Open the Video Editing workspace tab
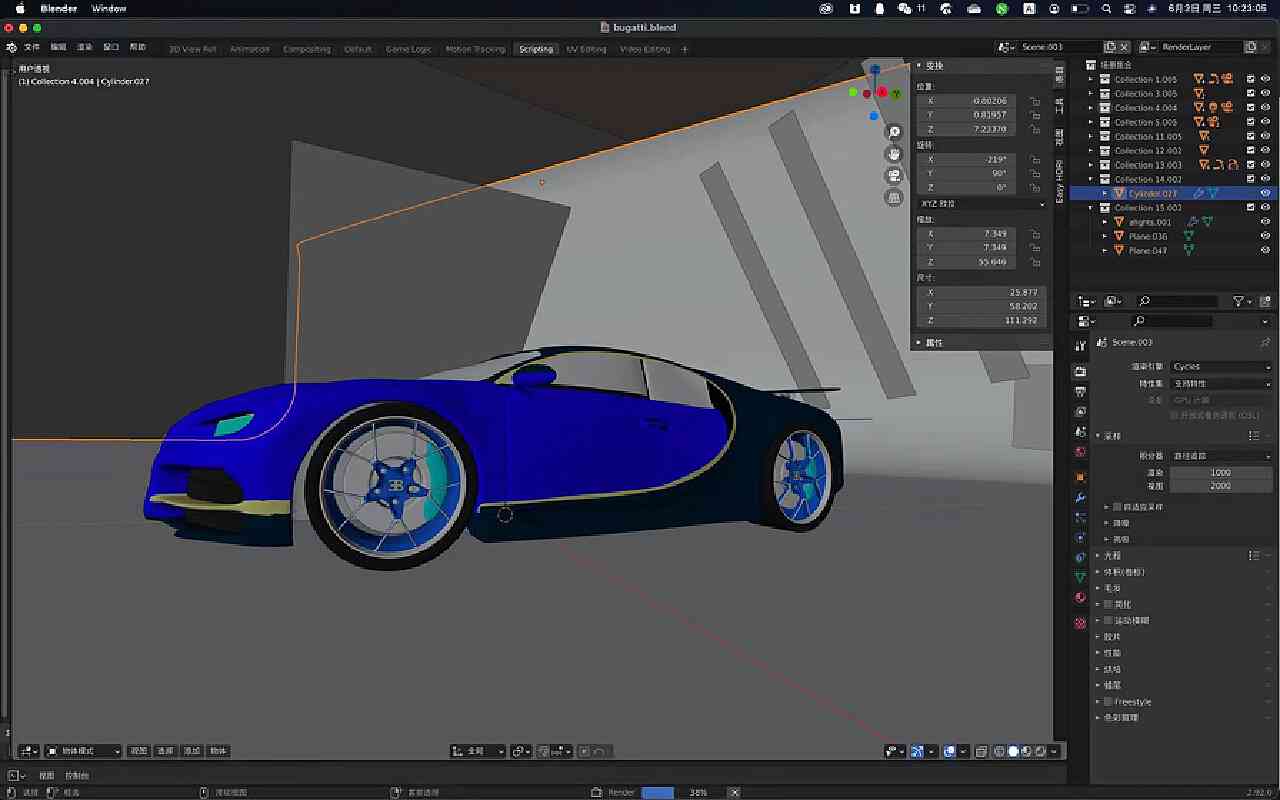 (645, 49)
